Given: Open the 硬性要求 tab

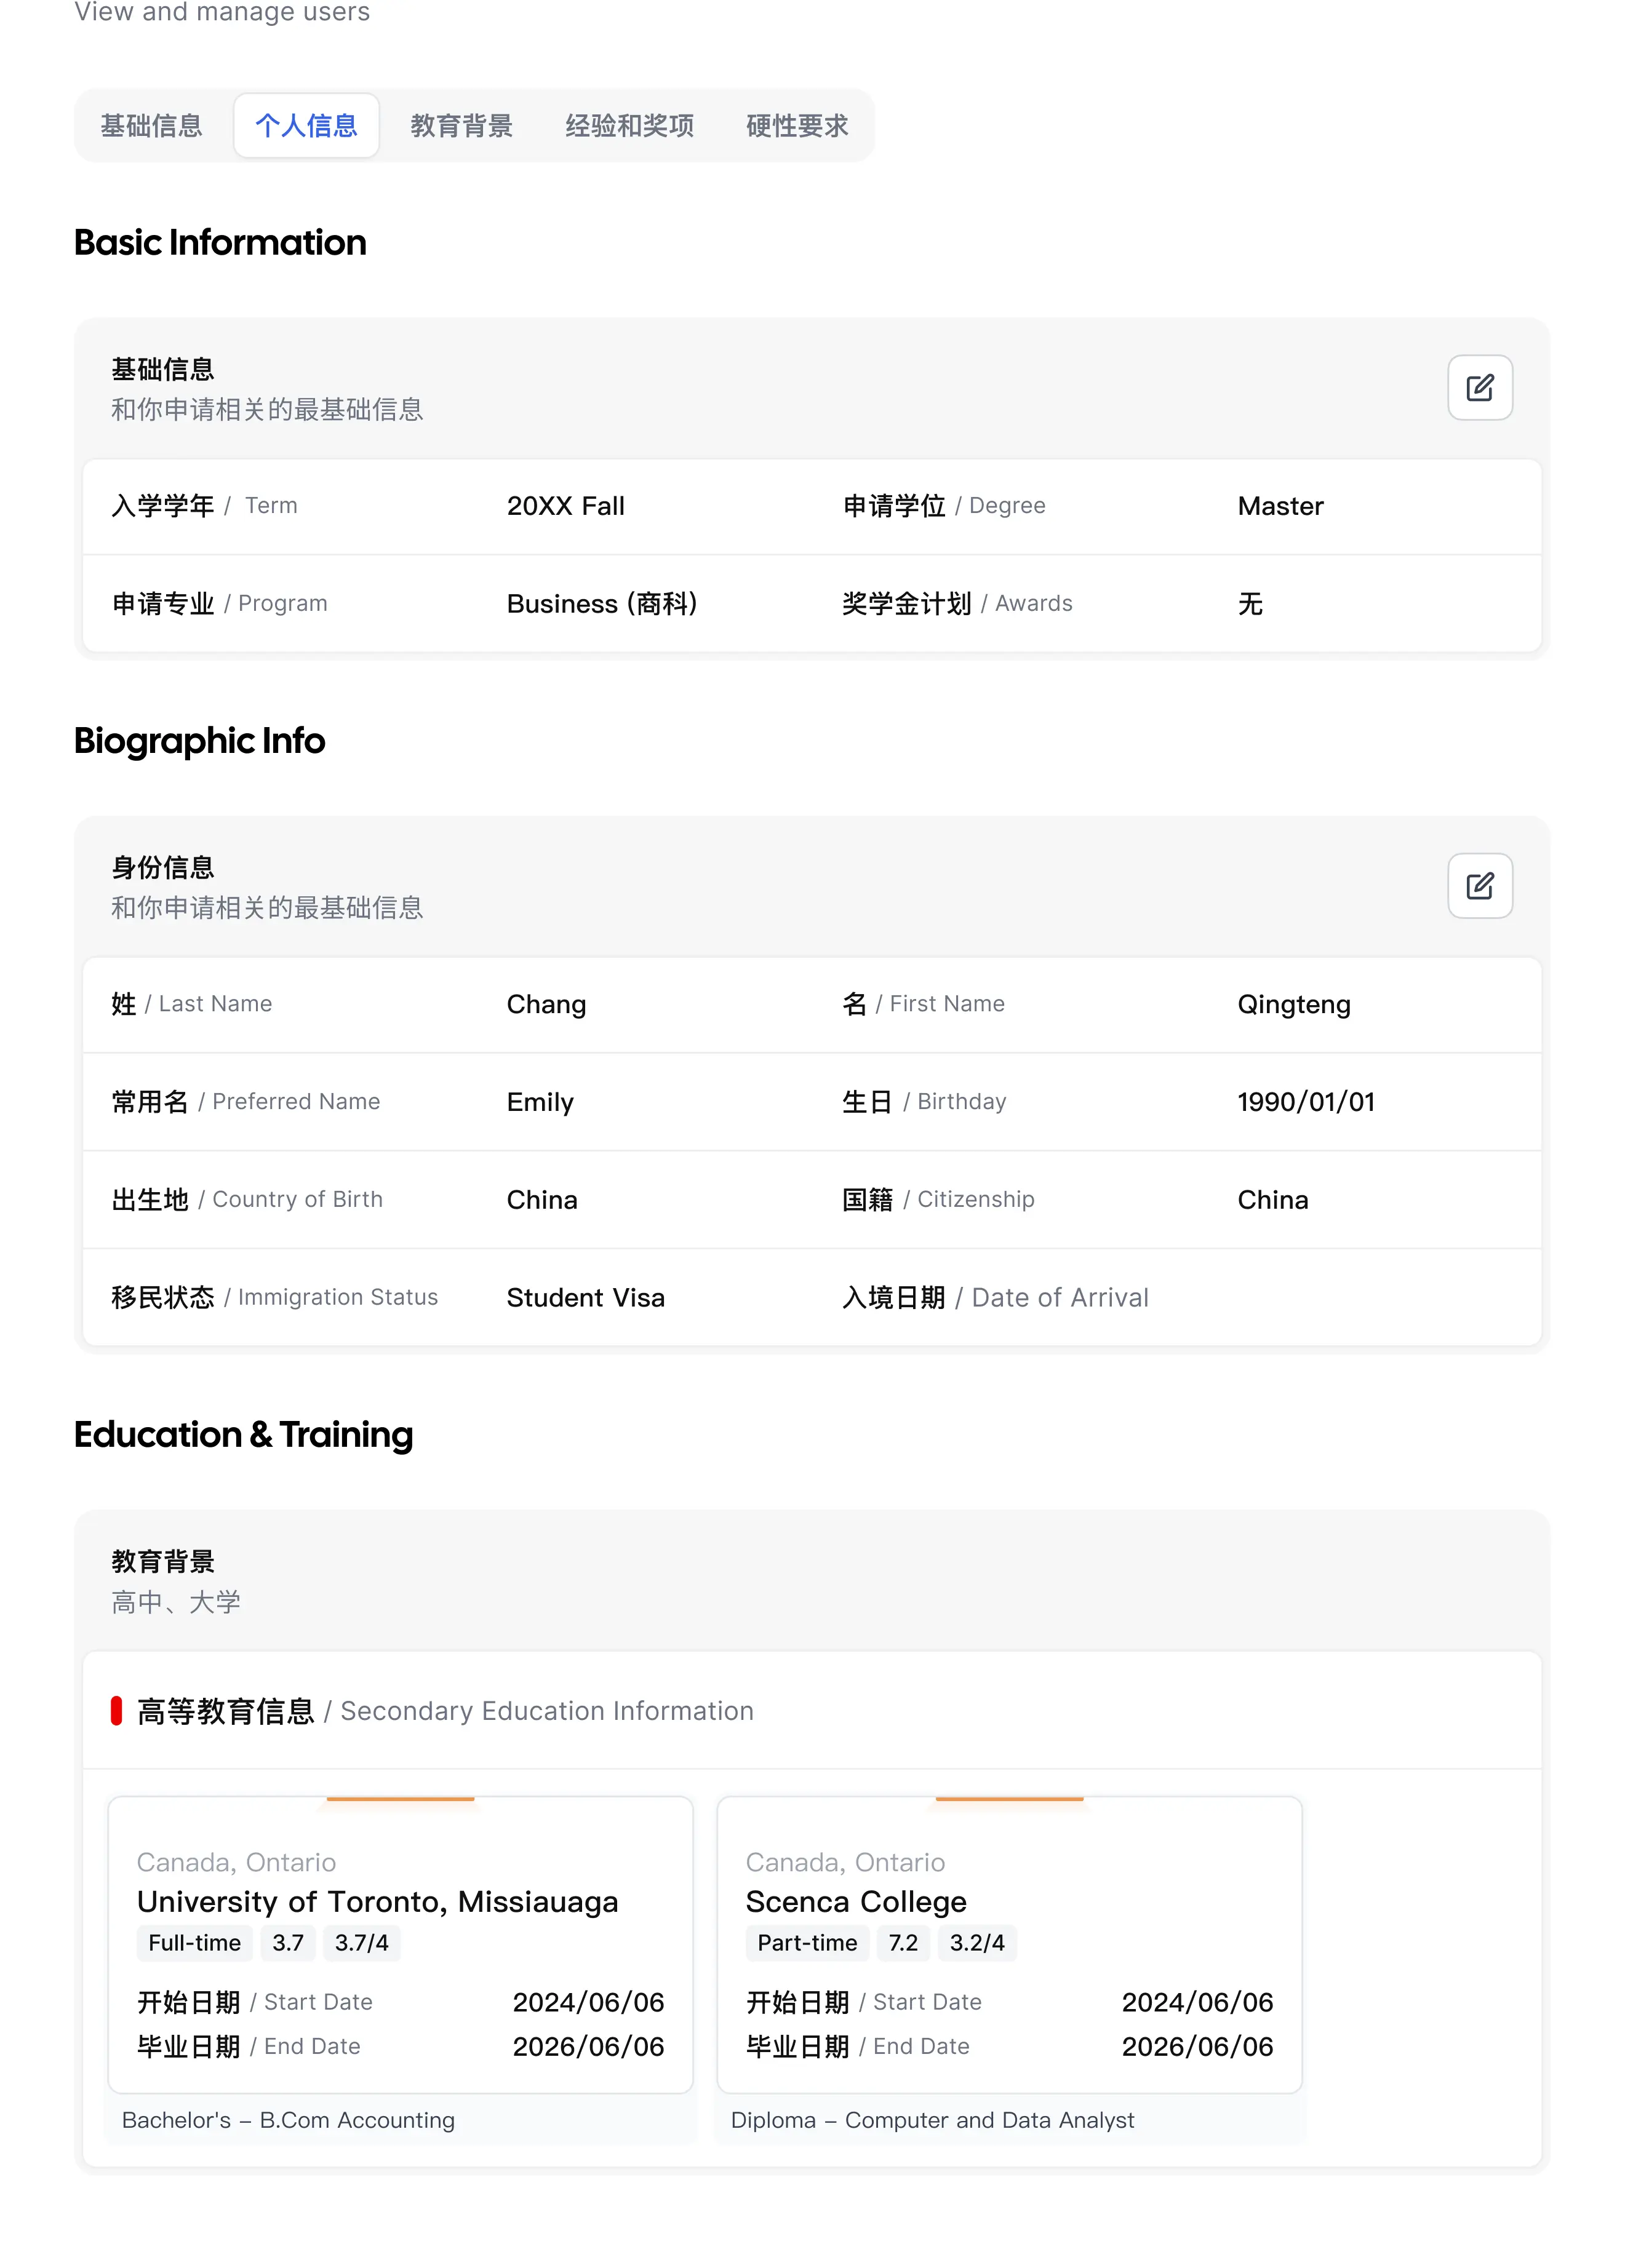Looking at the screenshot, I should (797, 125).
